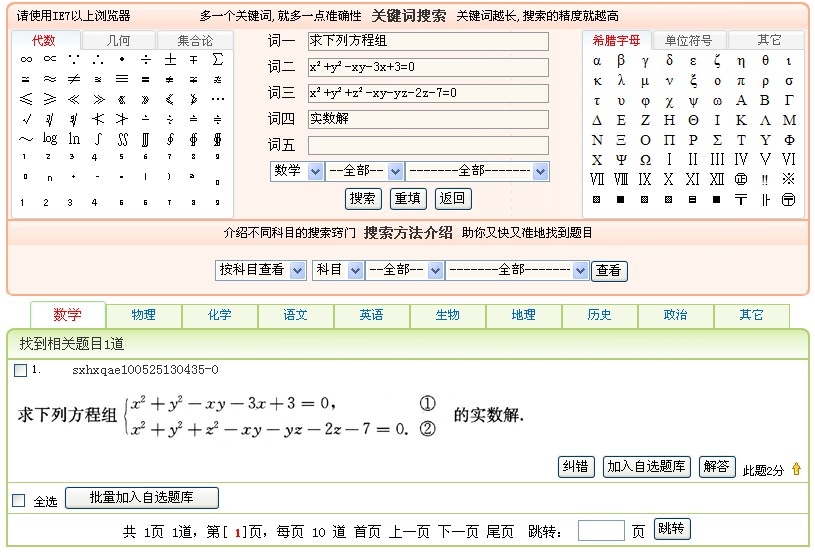
Task: Click the 批量加入自选题库 button
Action: [x=141, y=498]
